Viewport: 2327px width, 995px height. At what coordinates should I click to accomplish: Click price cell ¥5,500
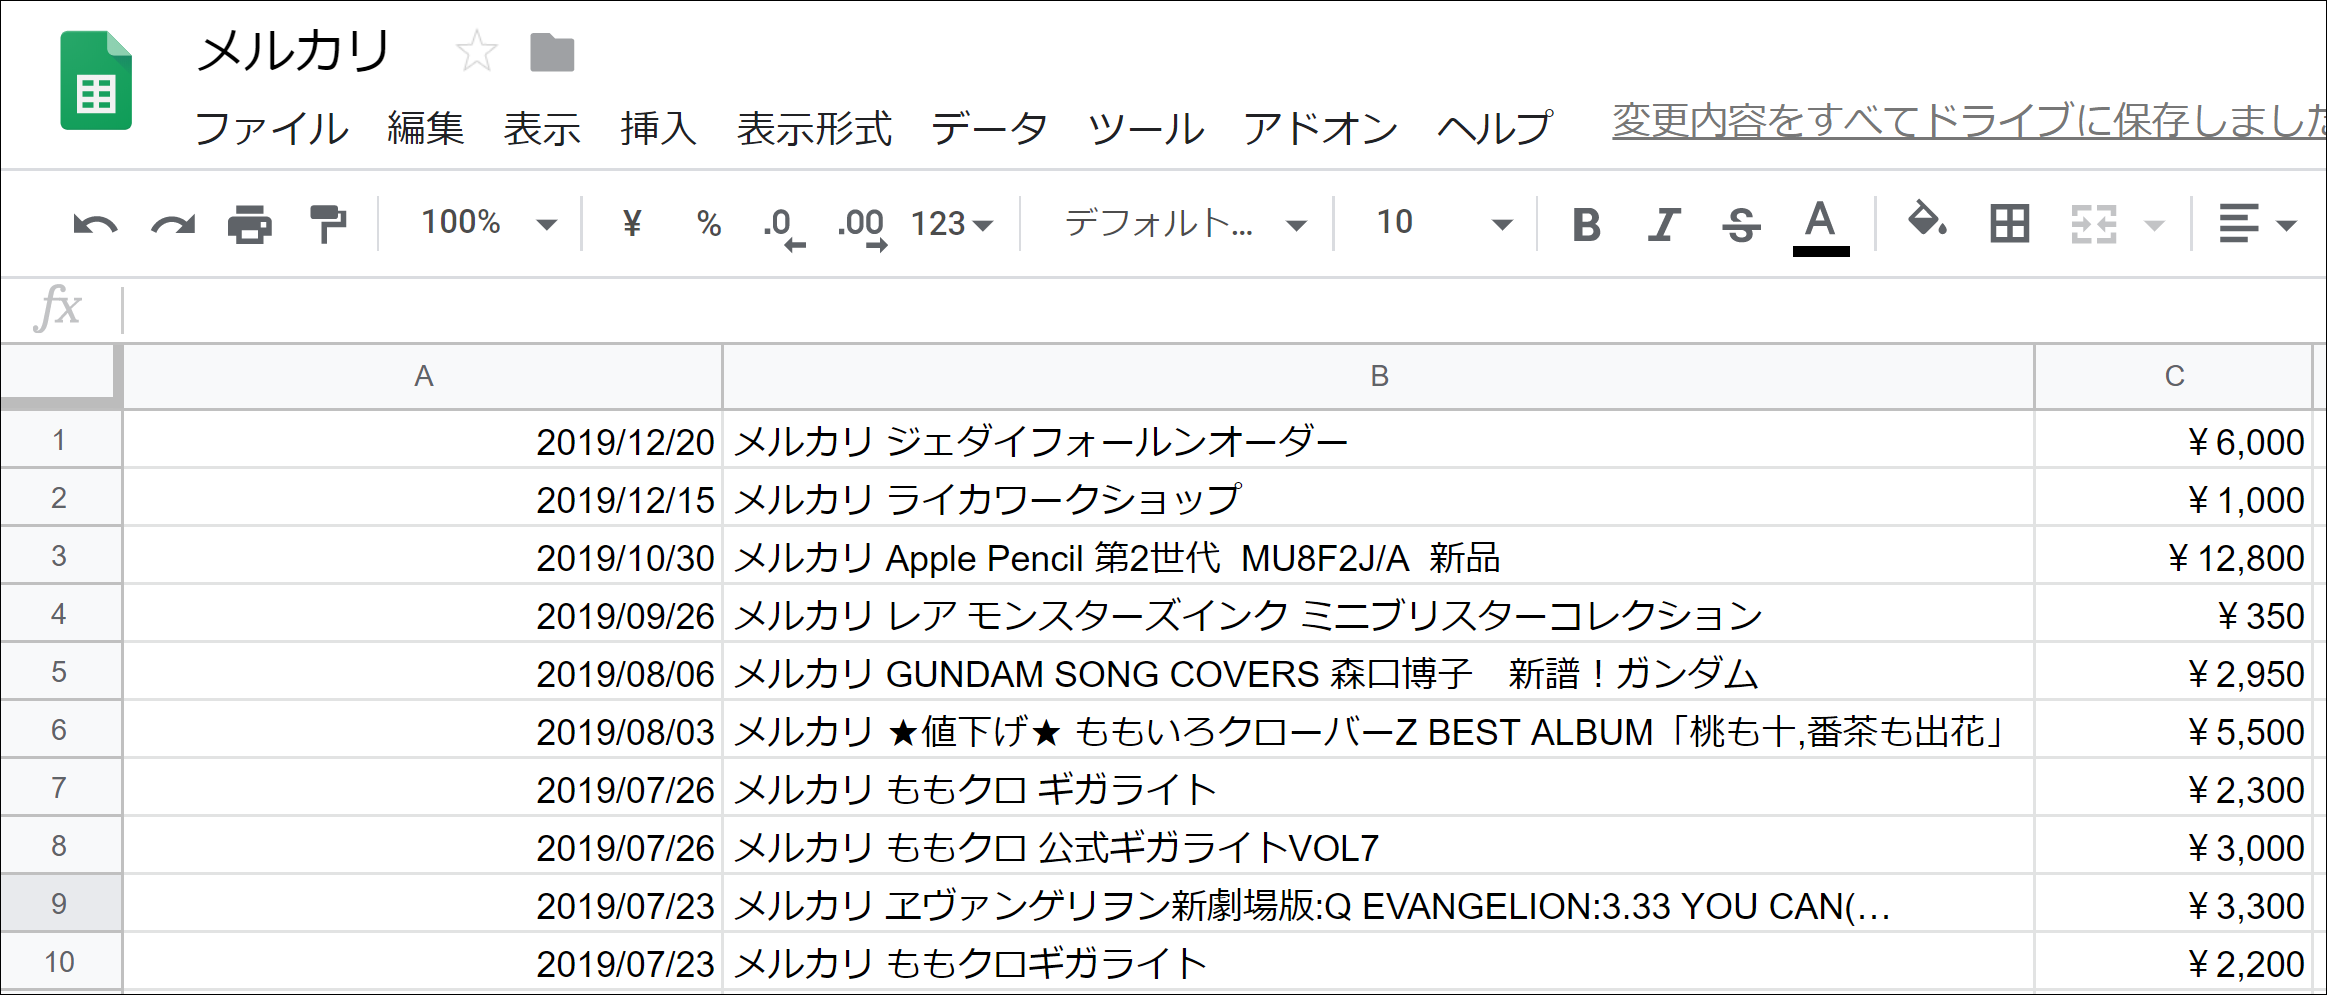(x=2174, y=731)
